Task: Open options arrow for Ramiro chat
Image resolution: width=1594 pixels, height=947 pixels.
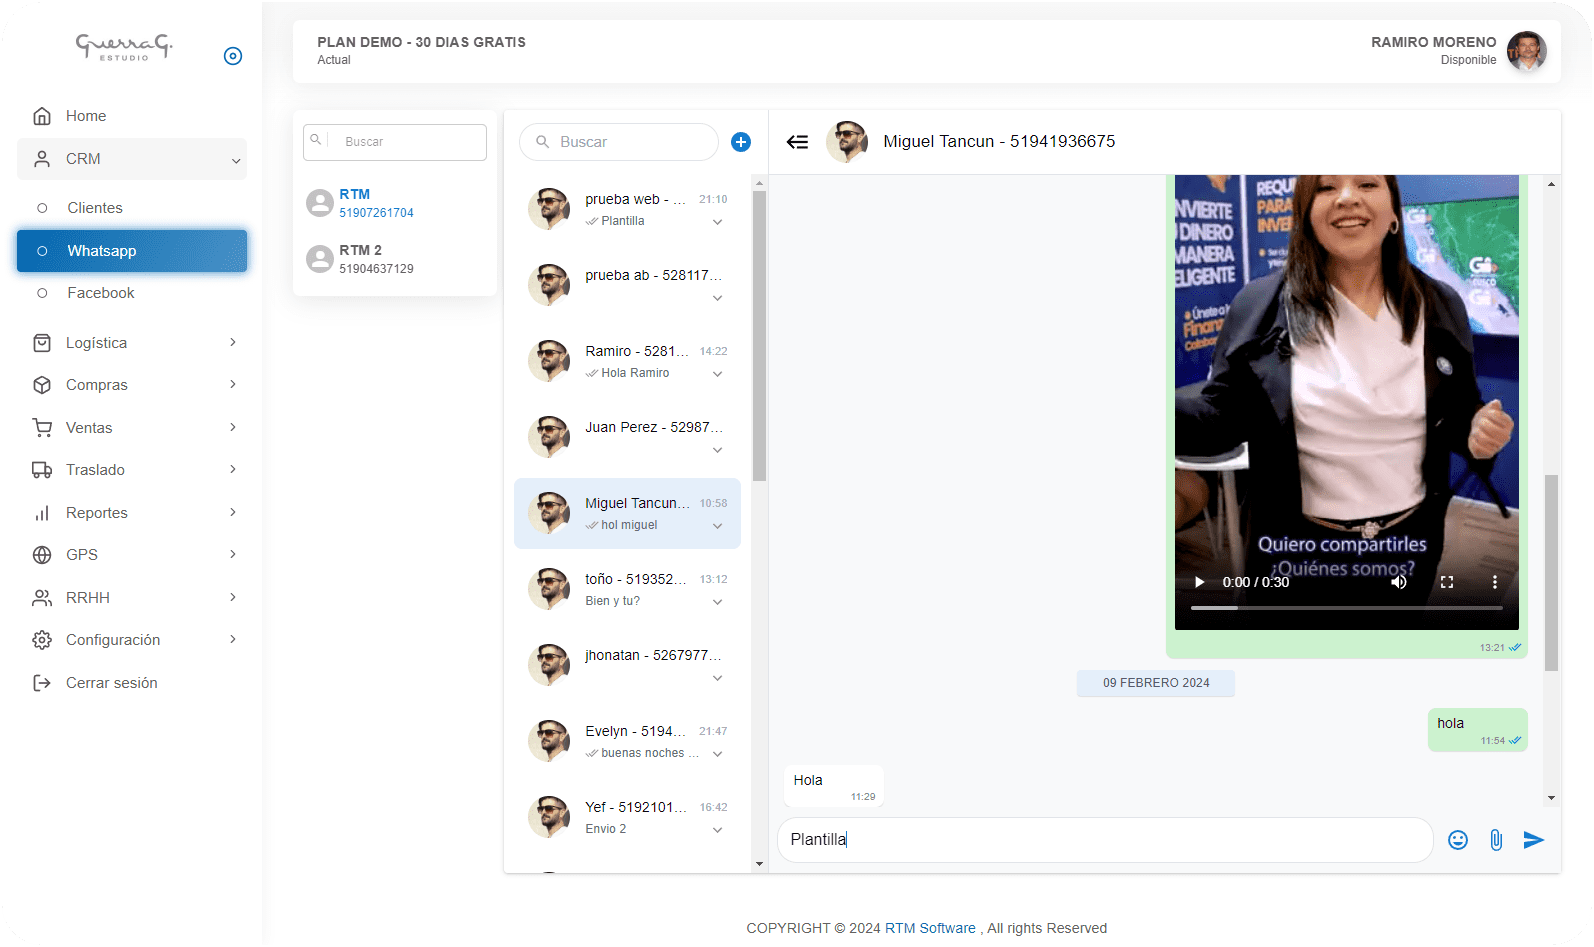Action: pyautogui.click(x=717, y=374)
